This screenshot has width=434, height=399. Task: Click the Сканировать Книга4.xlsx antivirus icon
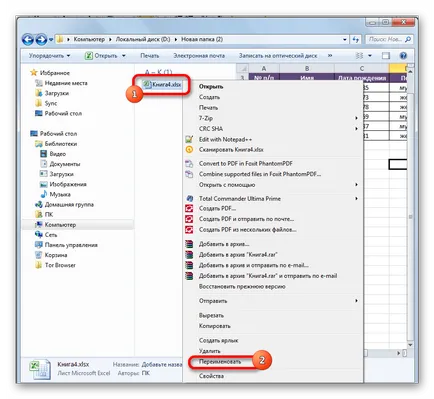click(x=189, y=150)
